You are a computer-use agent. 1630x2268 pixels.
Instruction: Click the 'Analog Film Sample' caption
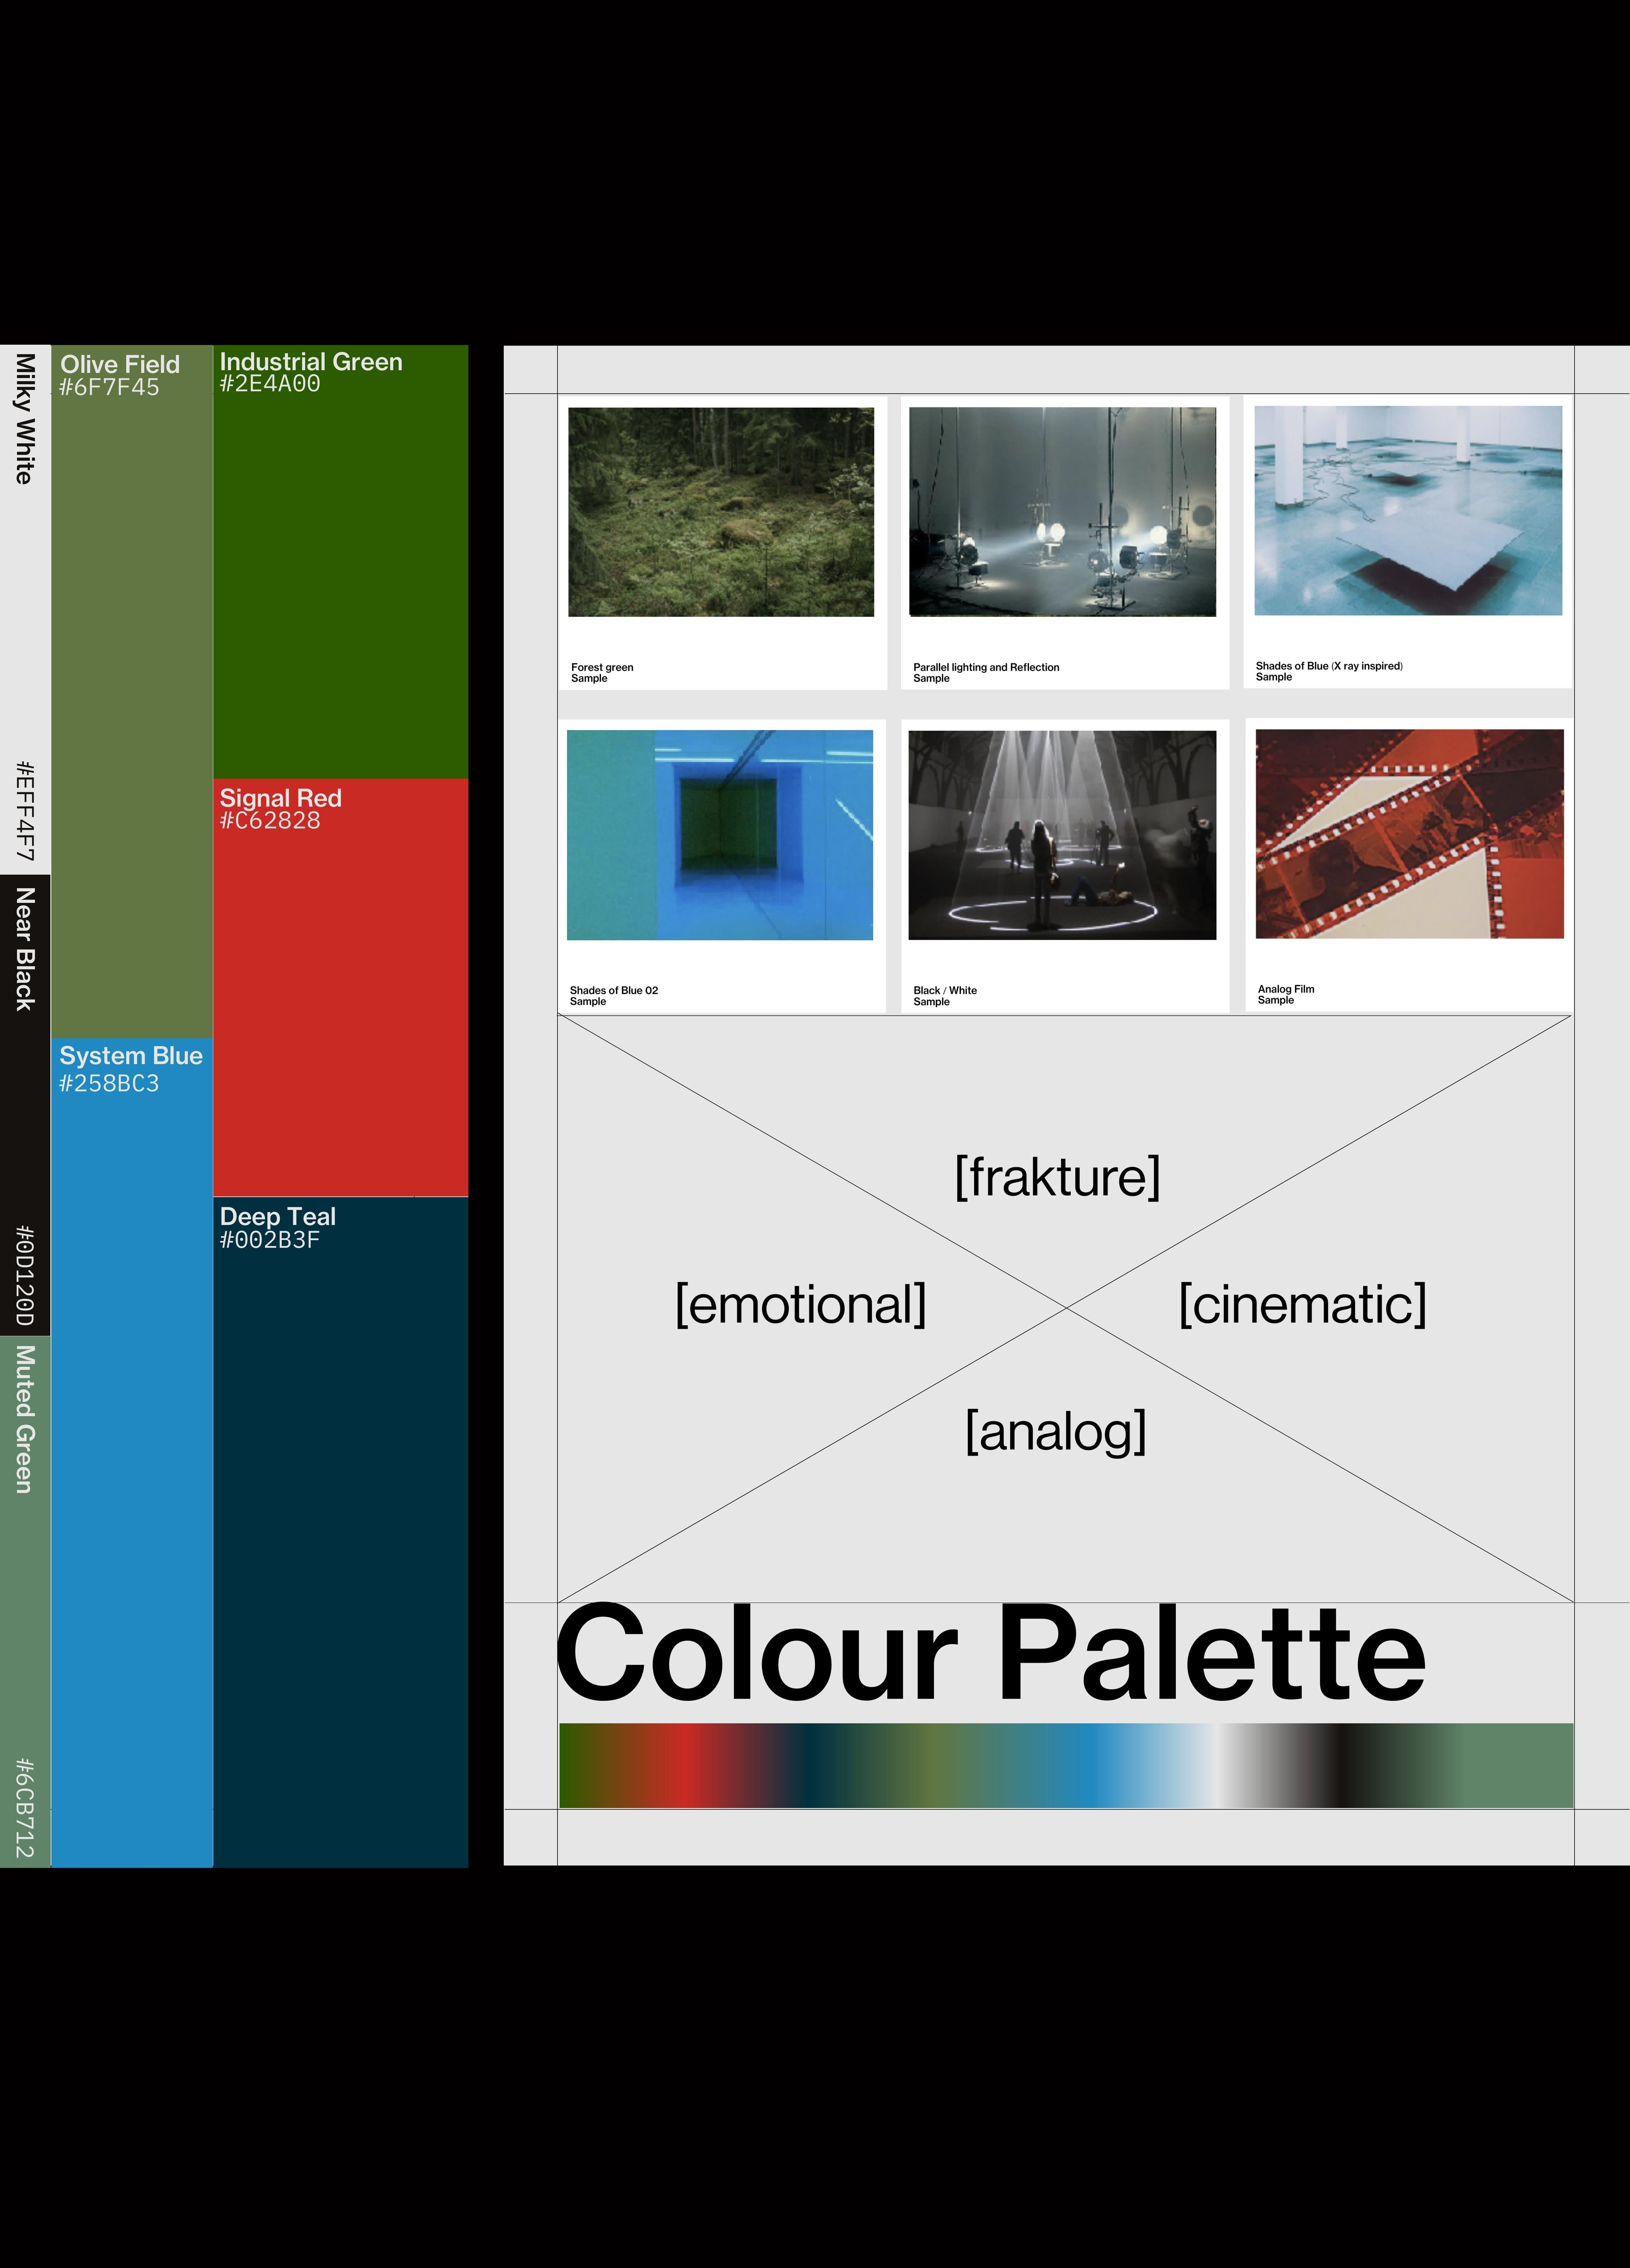1286,995
